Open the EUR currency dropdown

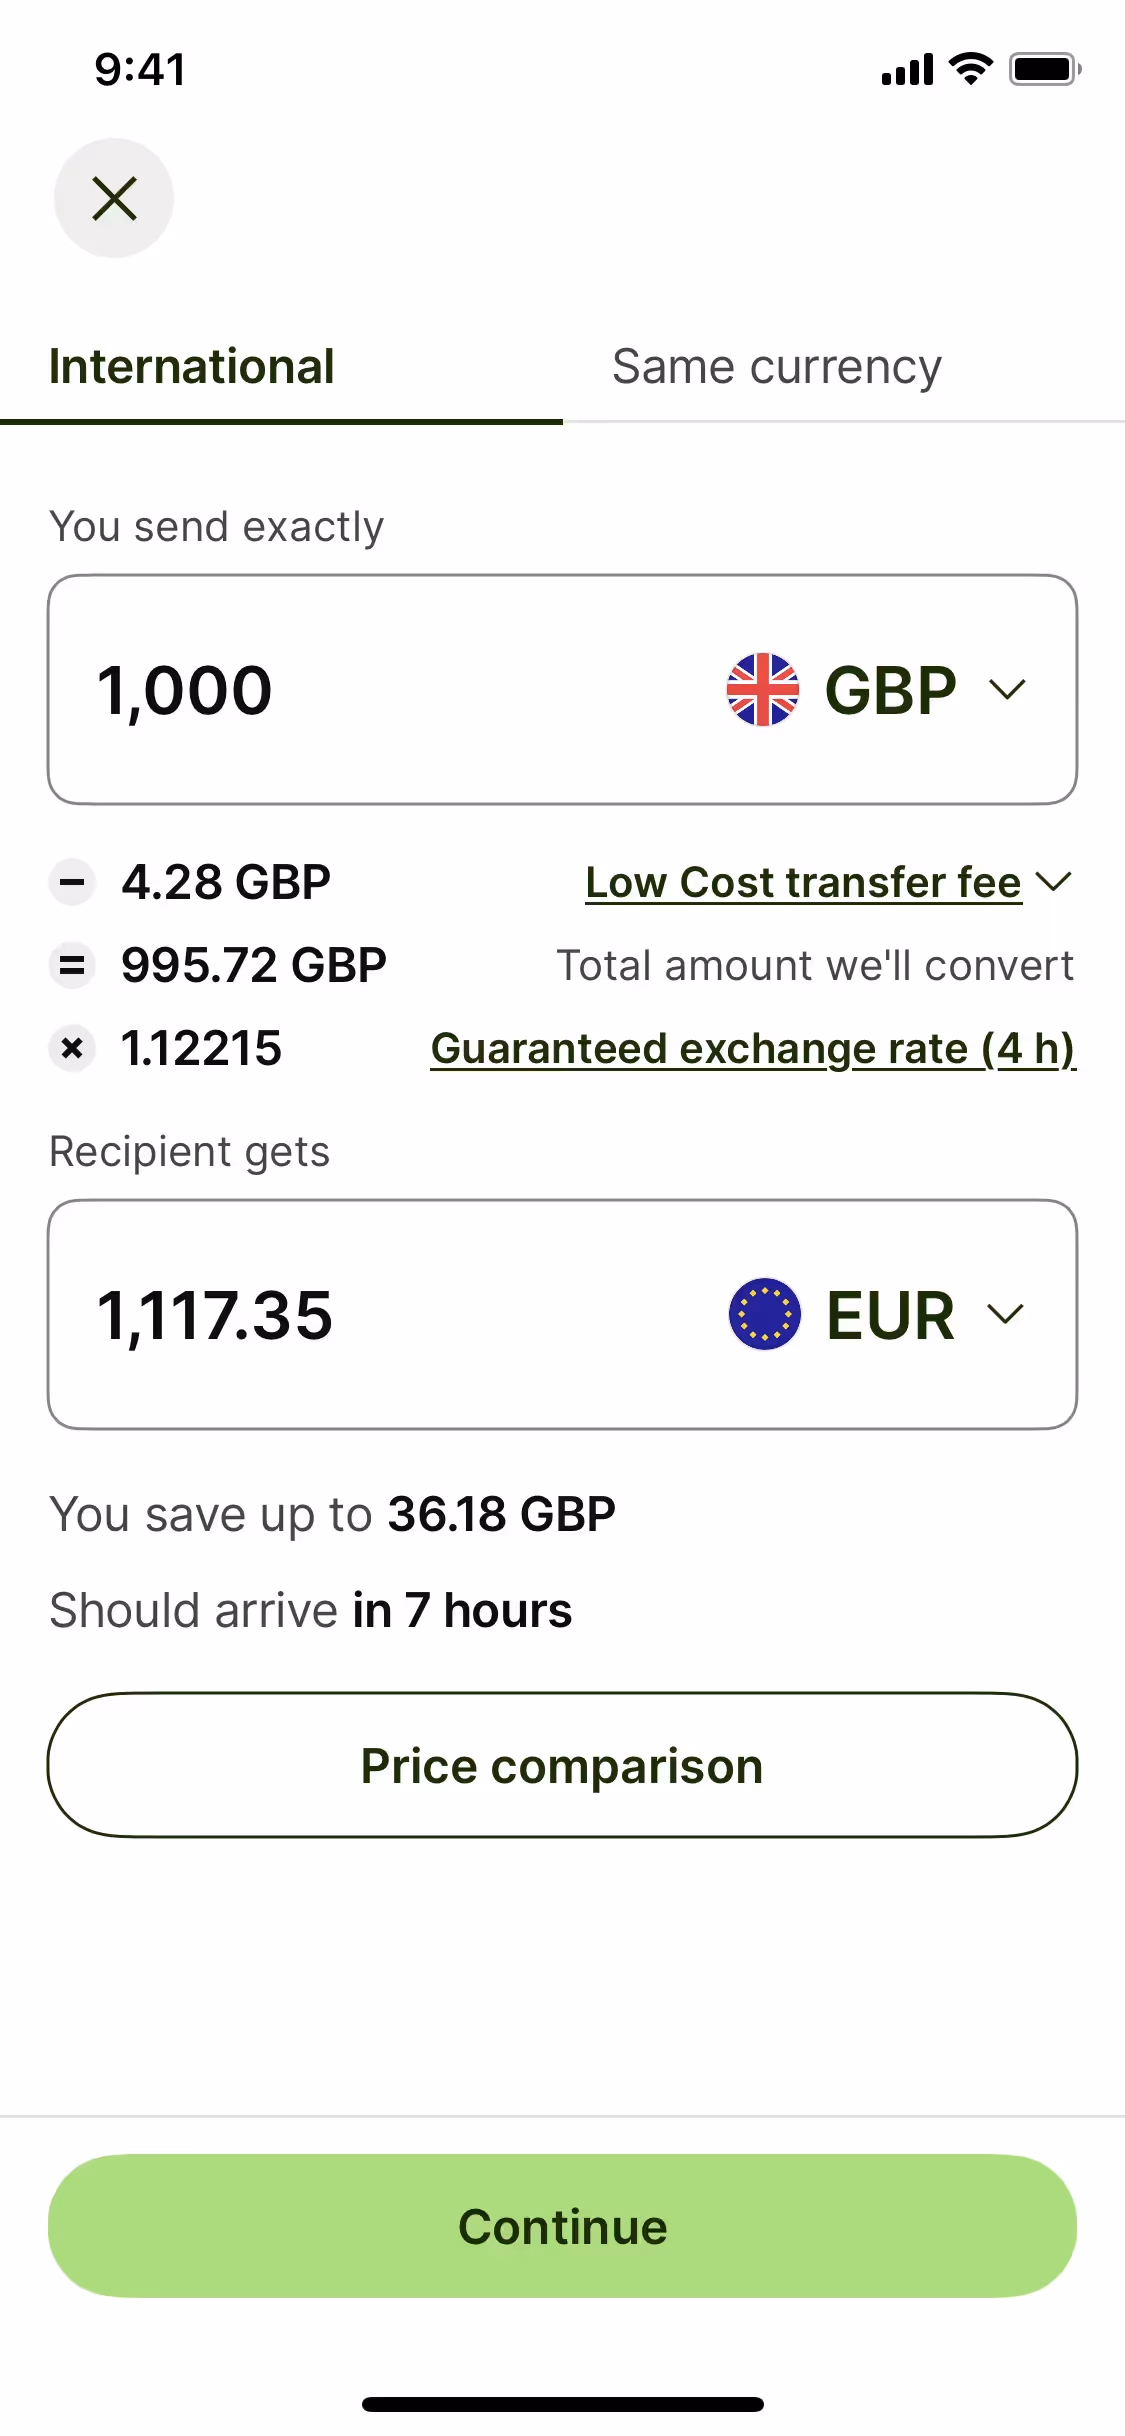(1005, 1314)
